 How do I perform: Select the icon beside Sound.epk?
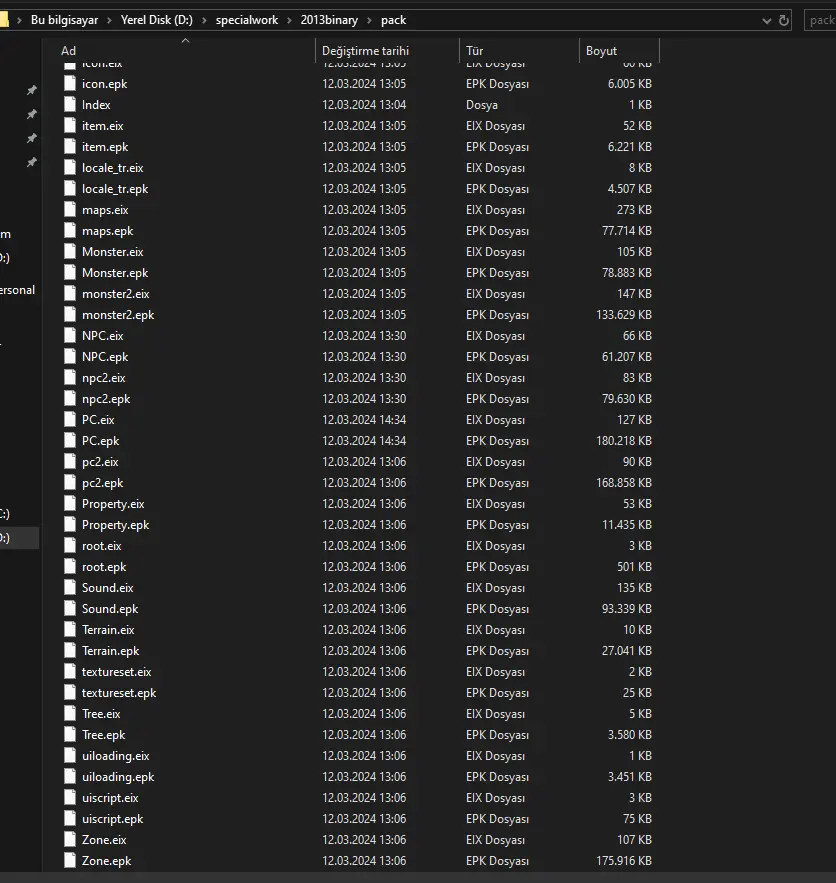(x=70, y=609)
